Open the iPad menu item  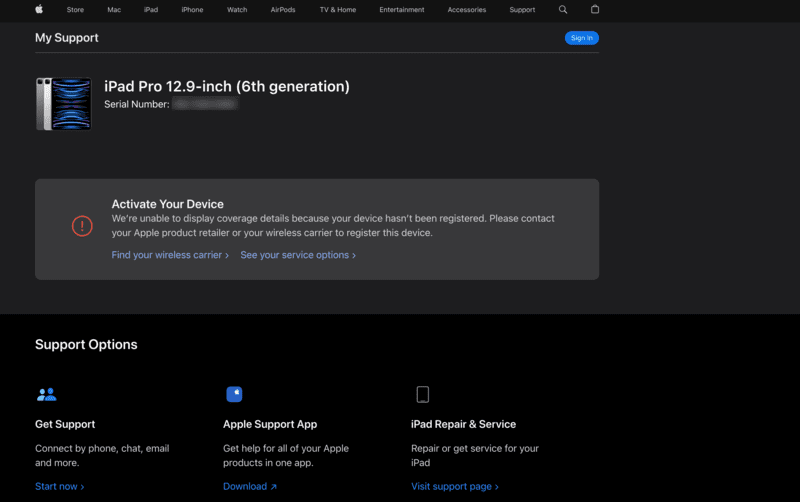(151, 10)
